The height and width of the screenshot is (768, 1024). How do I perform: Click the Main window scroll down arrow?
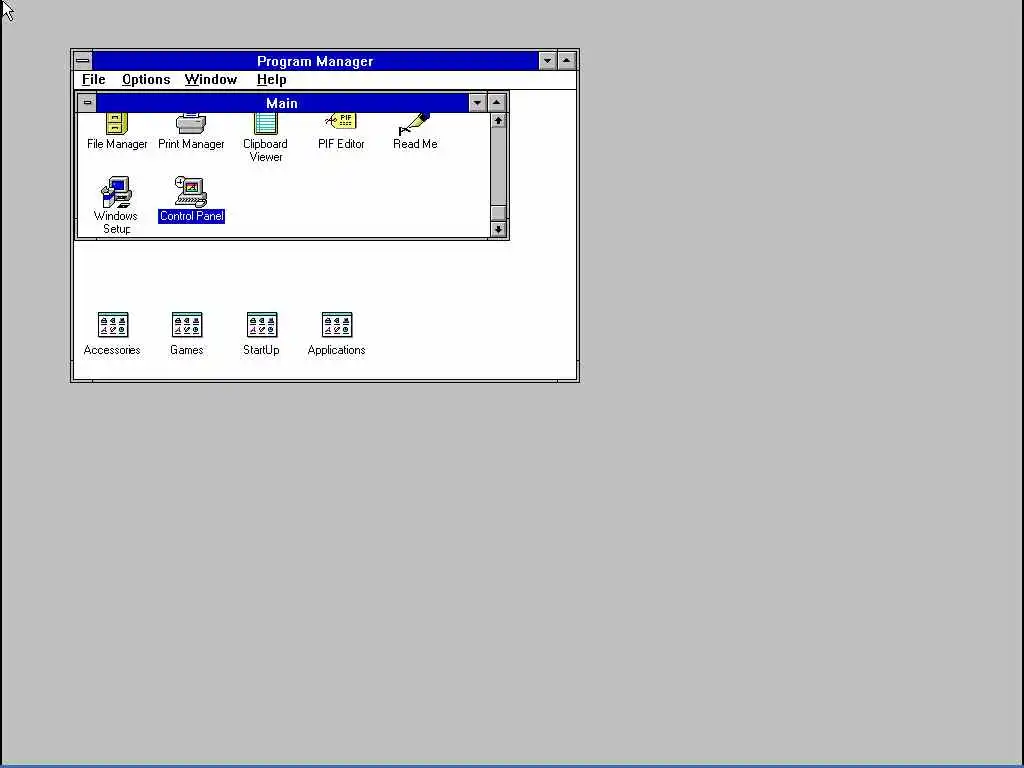pos(498,229)
